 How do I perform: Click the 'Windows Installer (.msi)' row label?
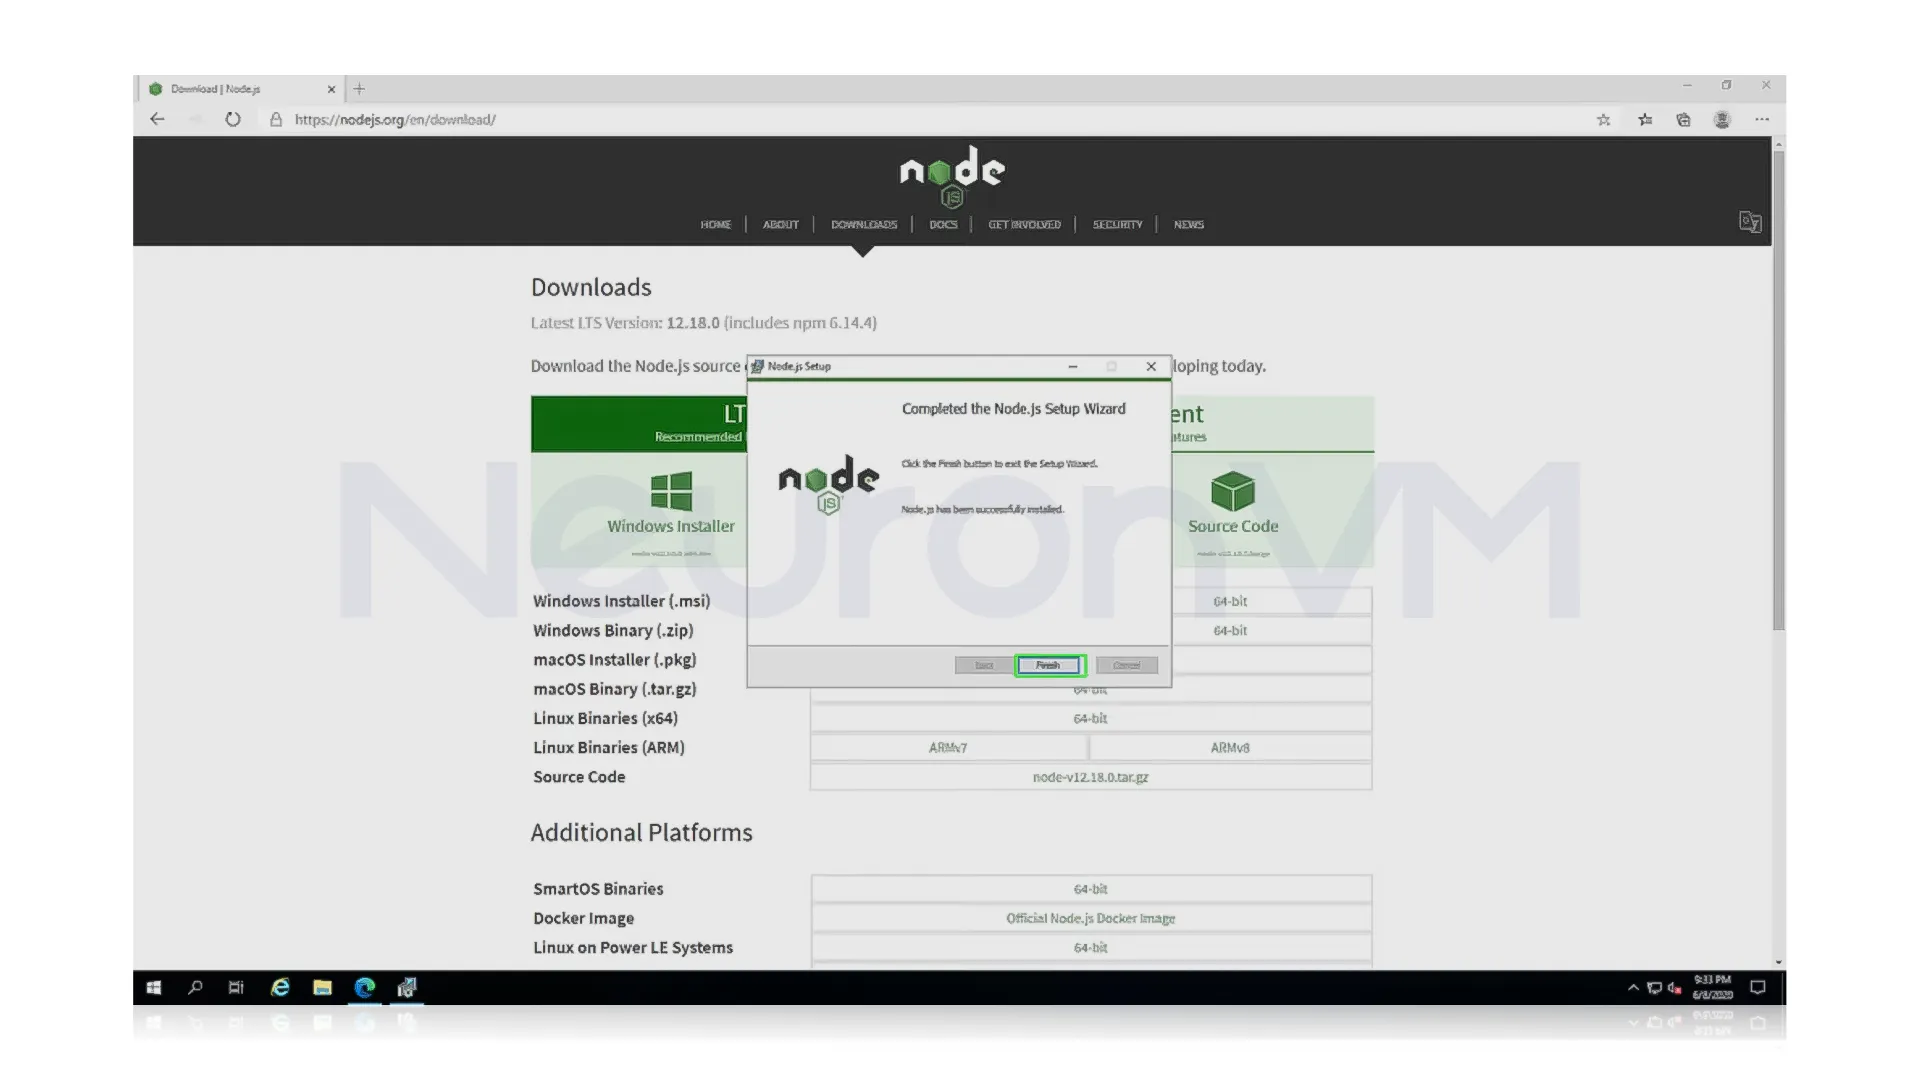621,601
